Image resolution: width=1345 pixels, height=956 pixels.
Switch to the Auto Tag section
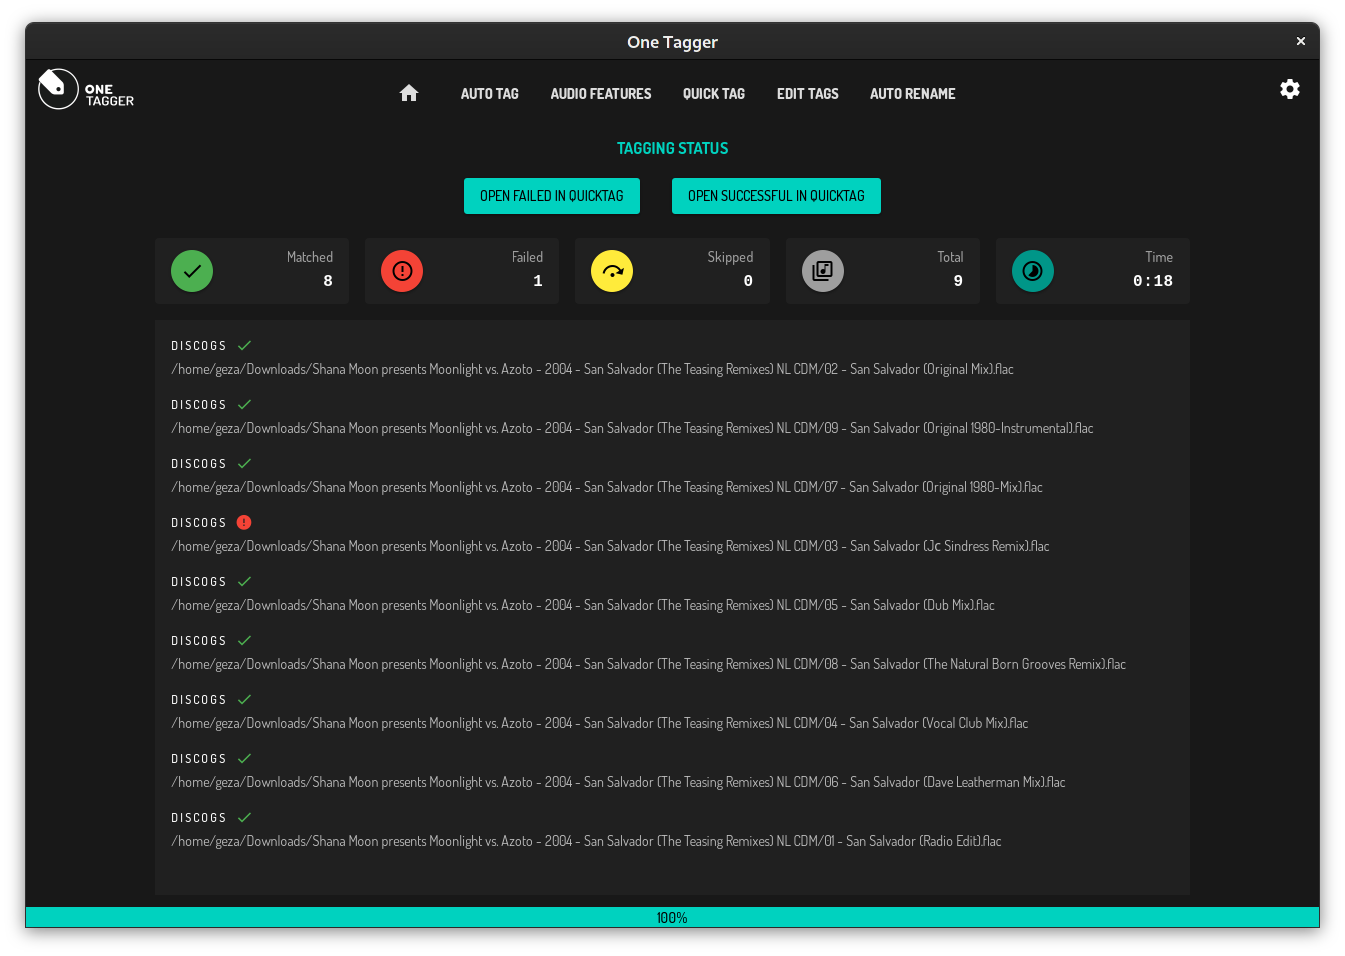(489, 93)
